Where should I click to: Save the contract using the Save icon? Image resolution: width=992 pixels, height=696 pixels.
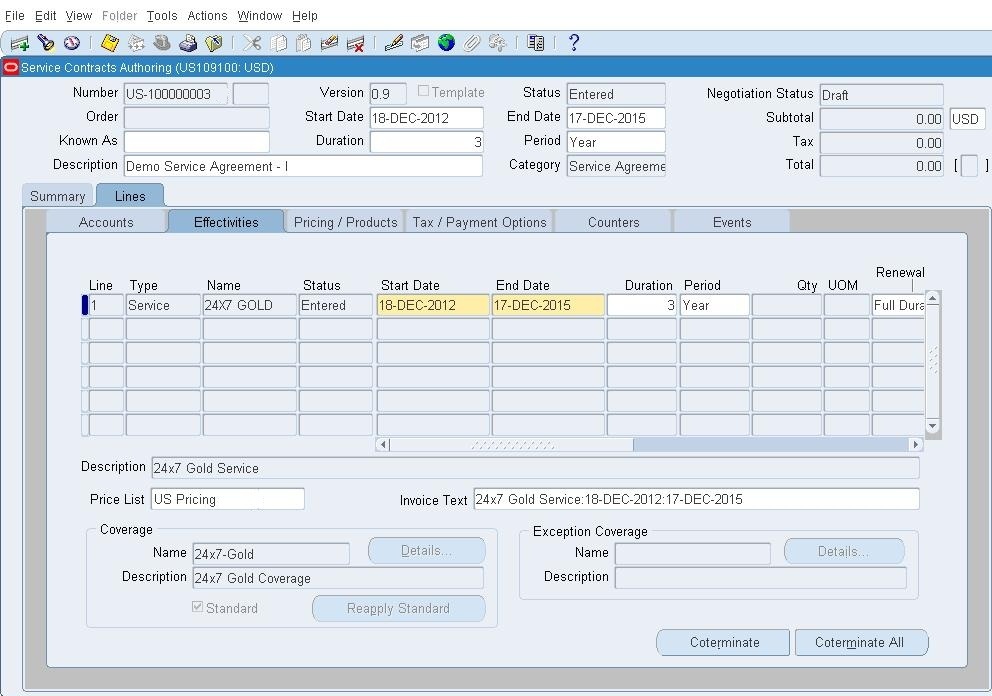[110, 42]
